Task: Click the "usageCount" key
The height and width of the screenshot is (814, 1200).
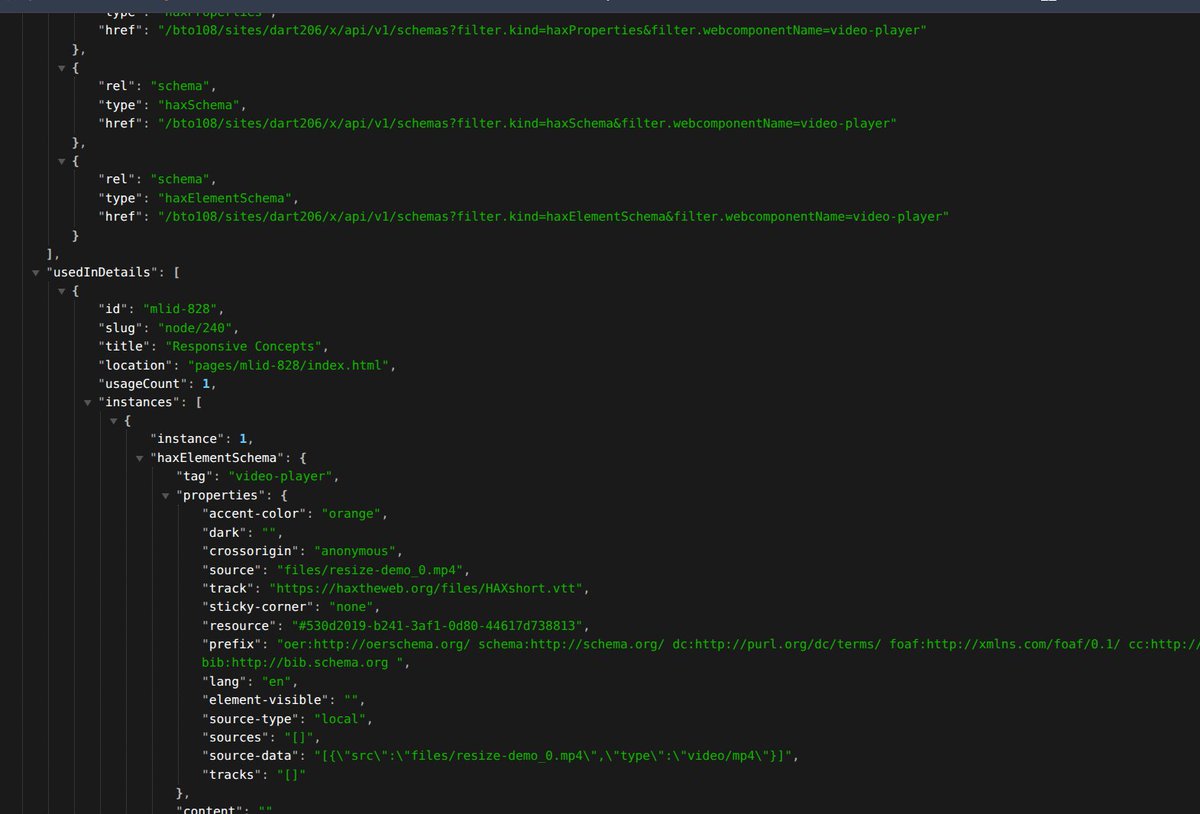Action: click(141, 383)
